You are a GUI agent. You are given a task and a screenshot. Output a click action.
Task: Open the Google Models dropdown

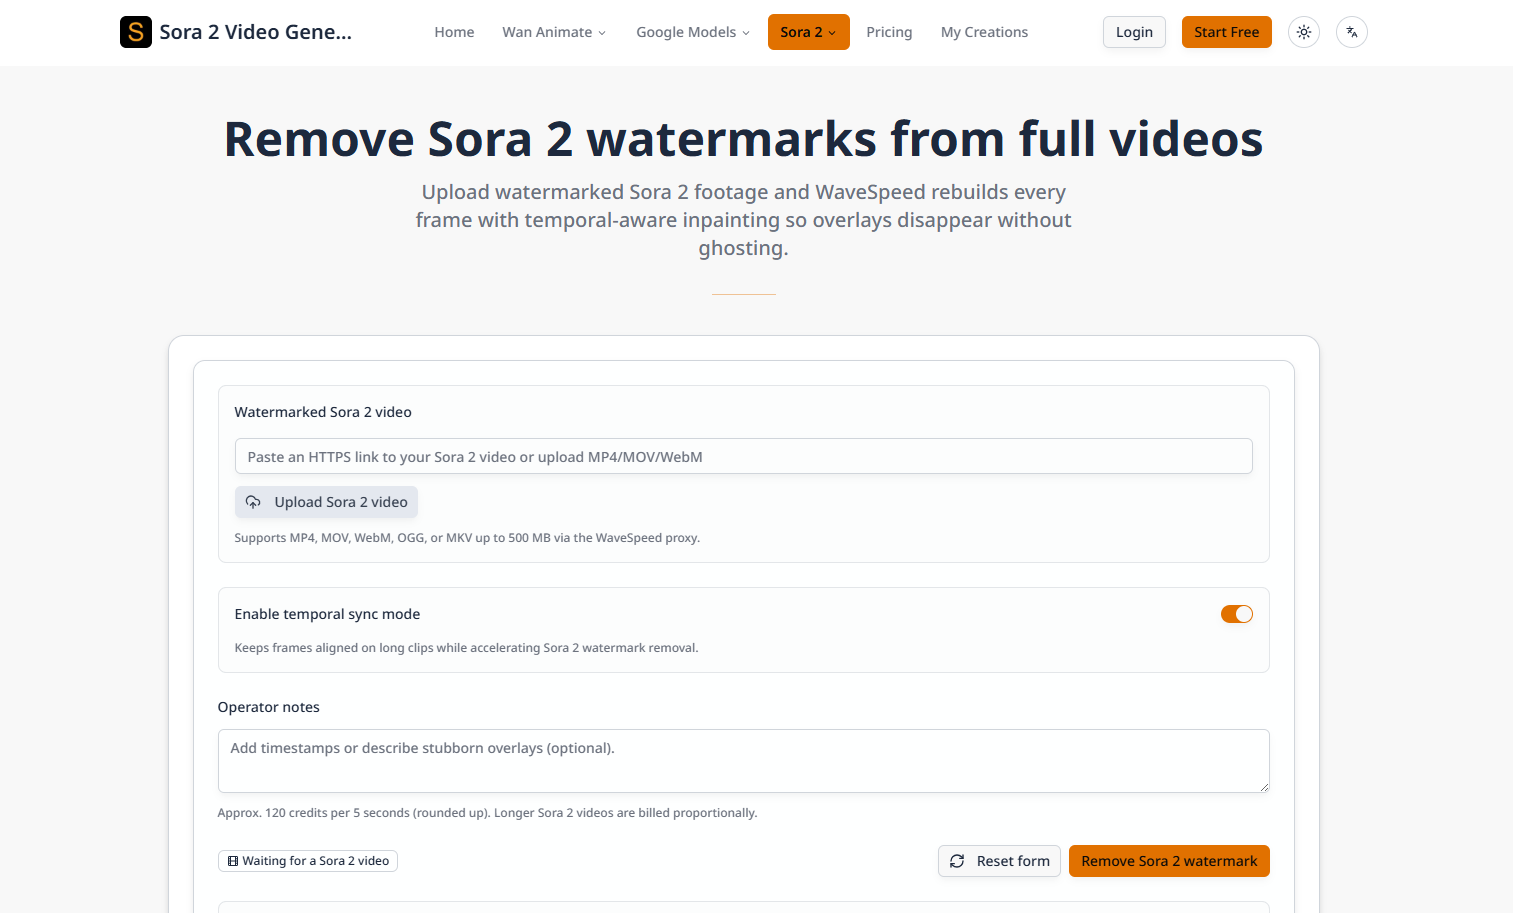click(x=692, y=32)
